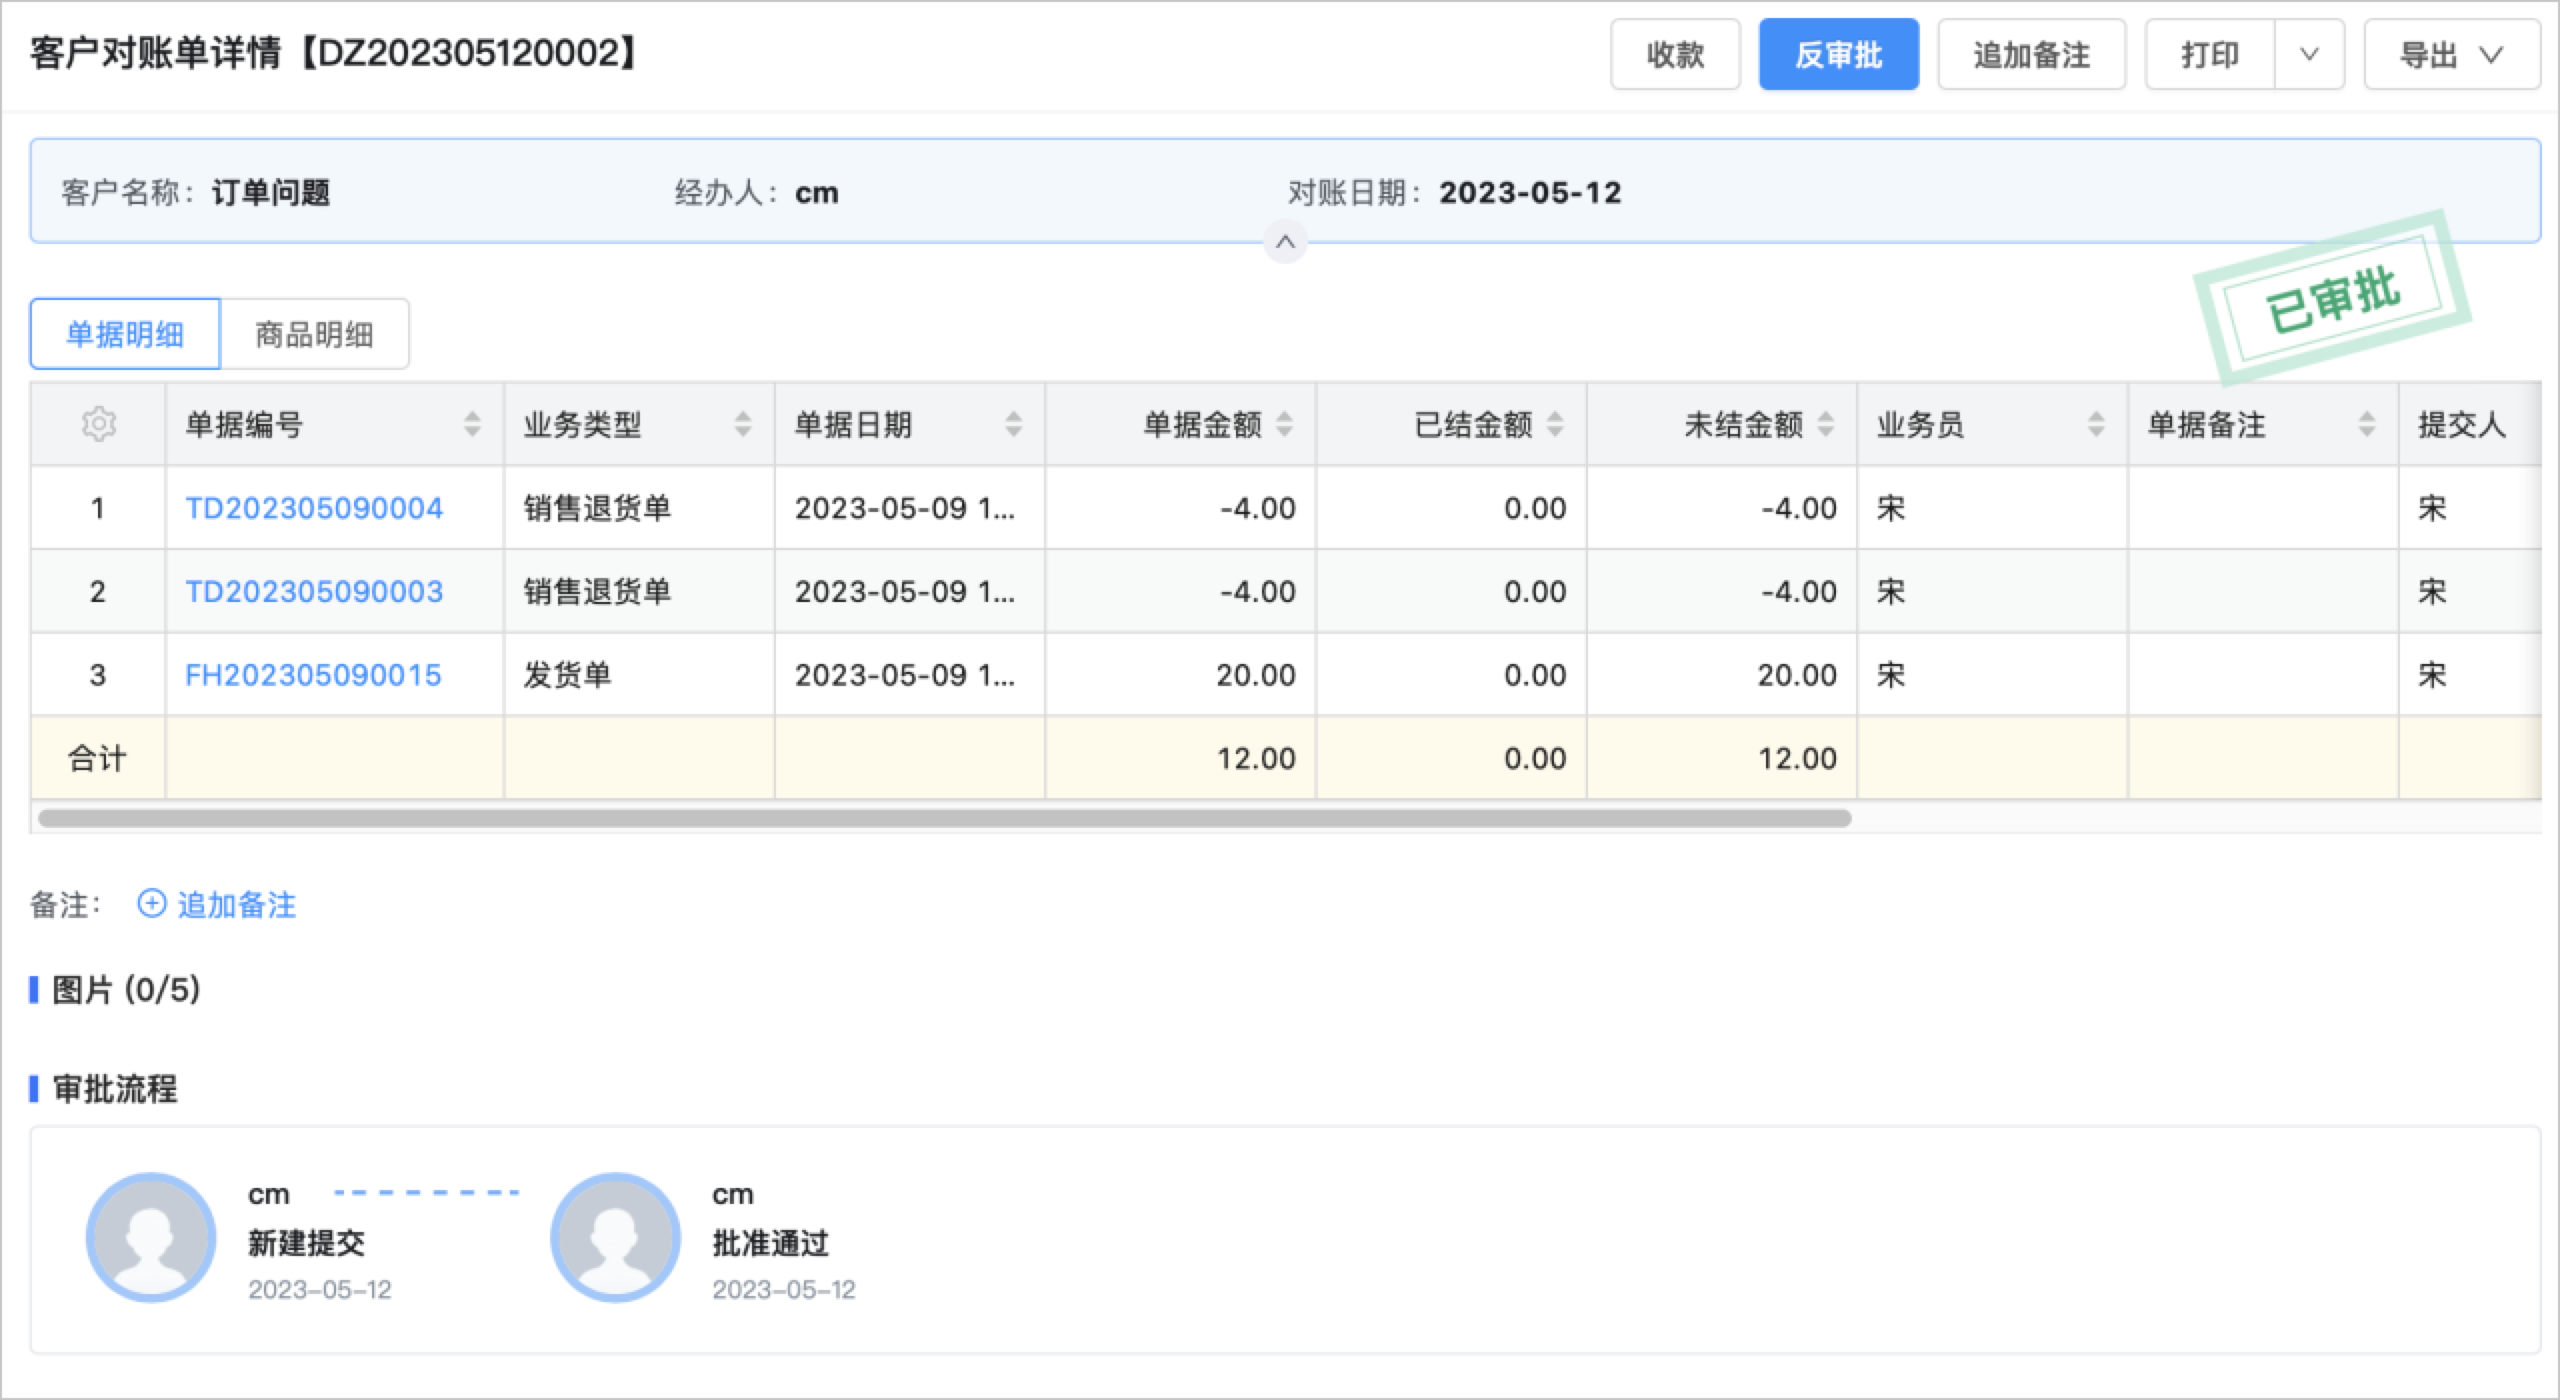2560x1400 pixels.
Task: Sort by 业务类型 column arrows
Action: click(x=742, y=424)
